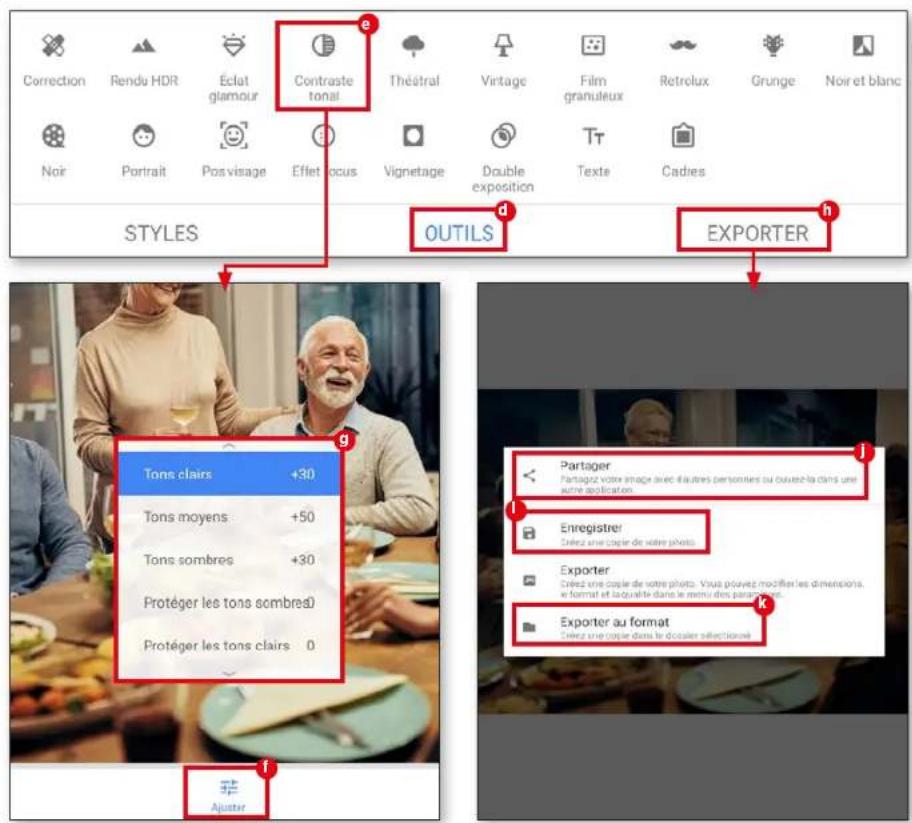912x823 pixels.
Task: Tap the Ajuster sliders button
Action: click(229, 795)
